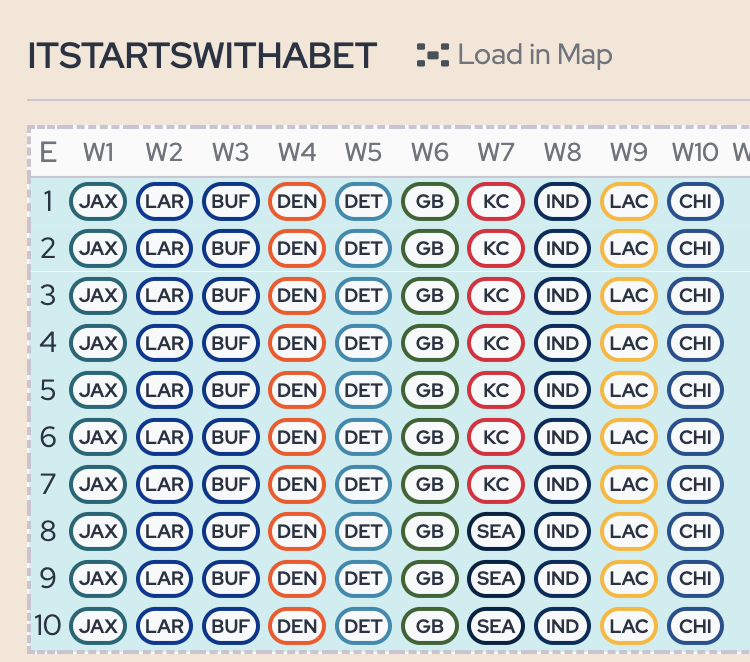Viewport: 750px width, 662px height.
Task: Click the W3 column header
Action: pos(231,153)
